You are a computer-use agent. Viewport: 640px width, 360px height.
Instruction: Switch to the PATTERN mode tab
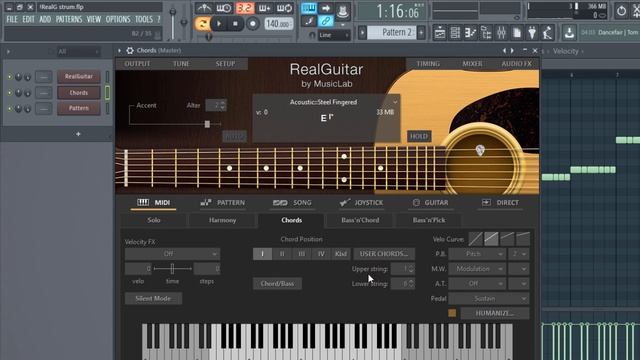pos(222,202)
